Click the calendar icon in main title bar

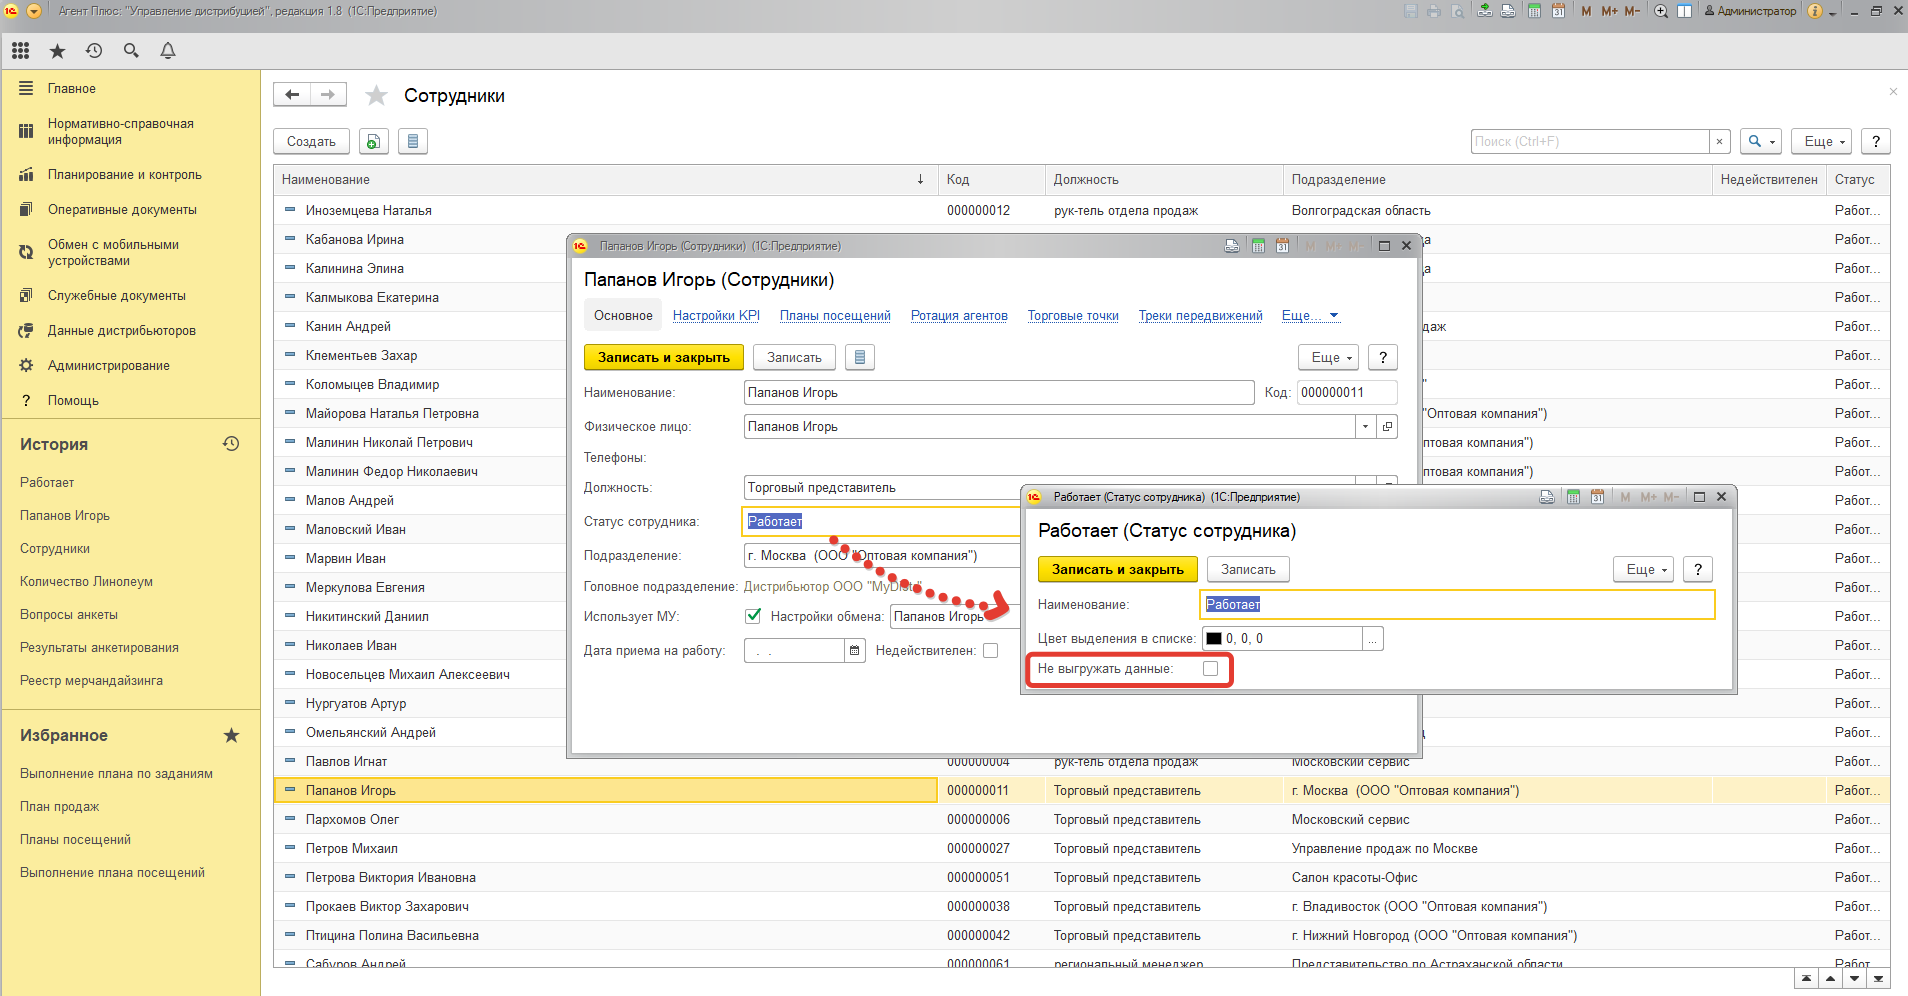(x=1558, y=11)
